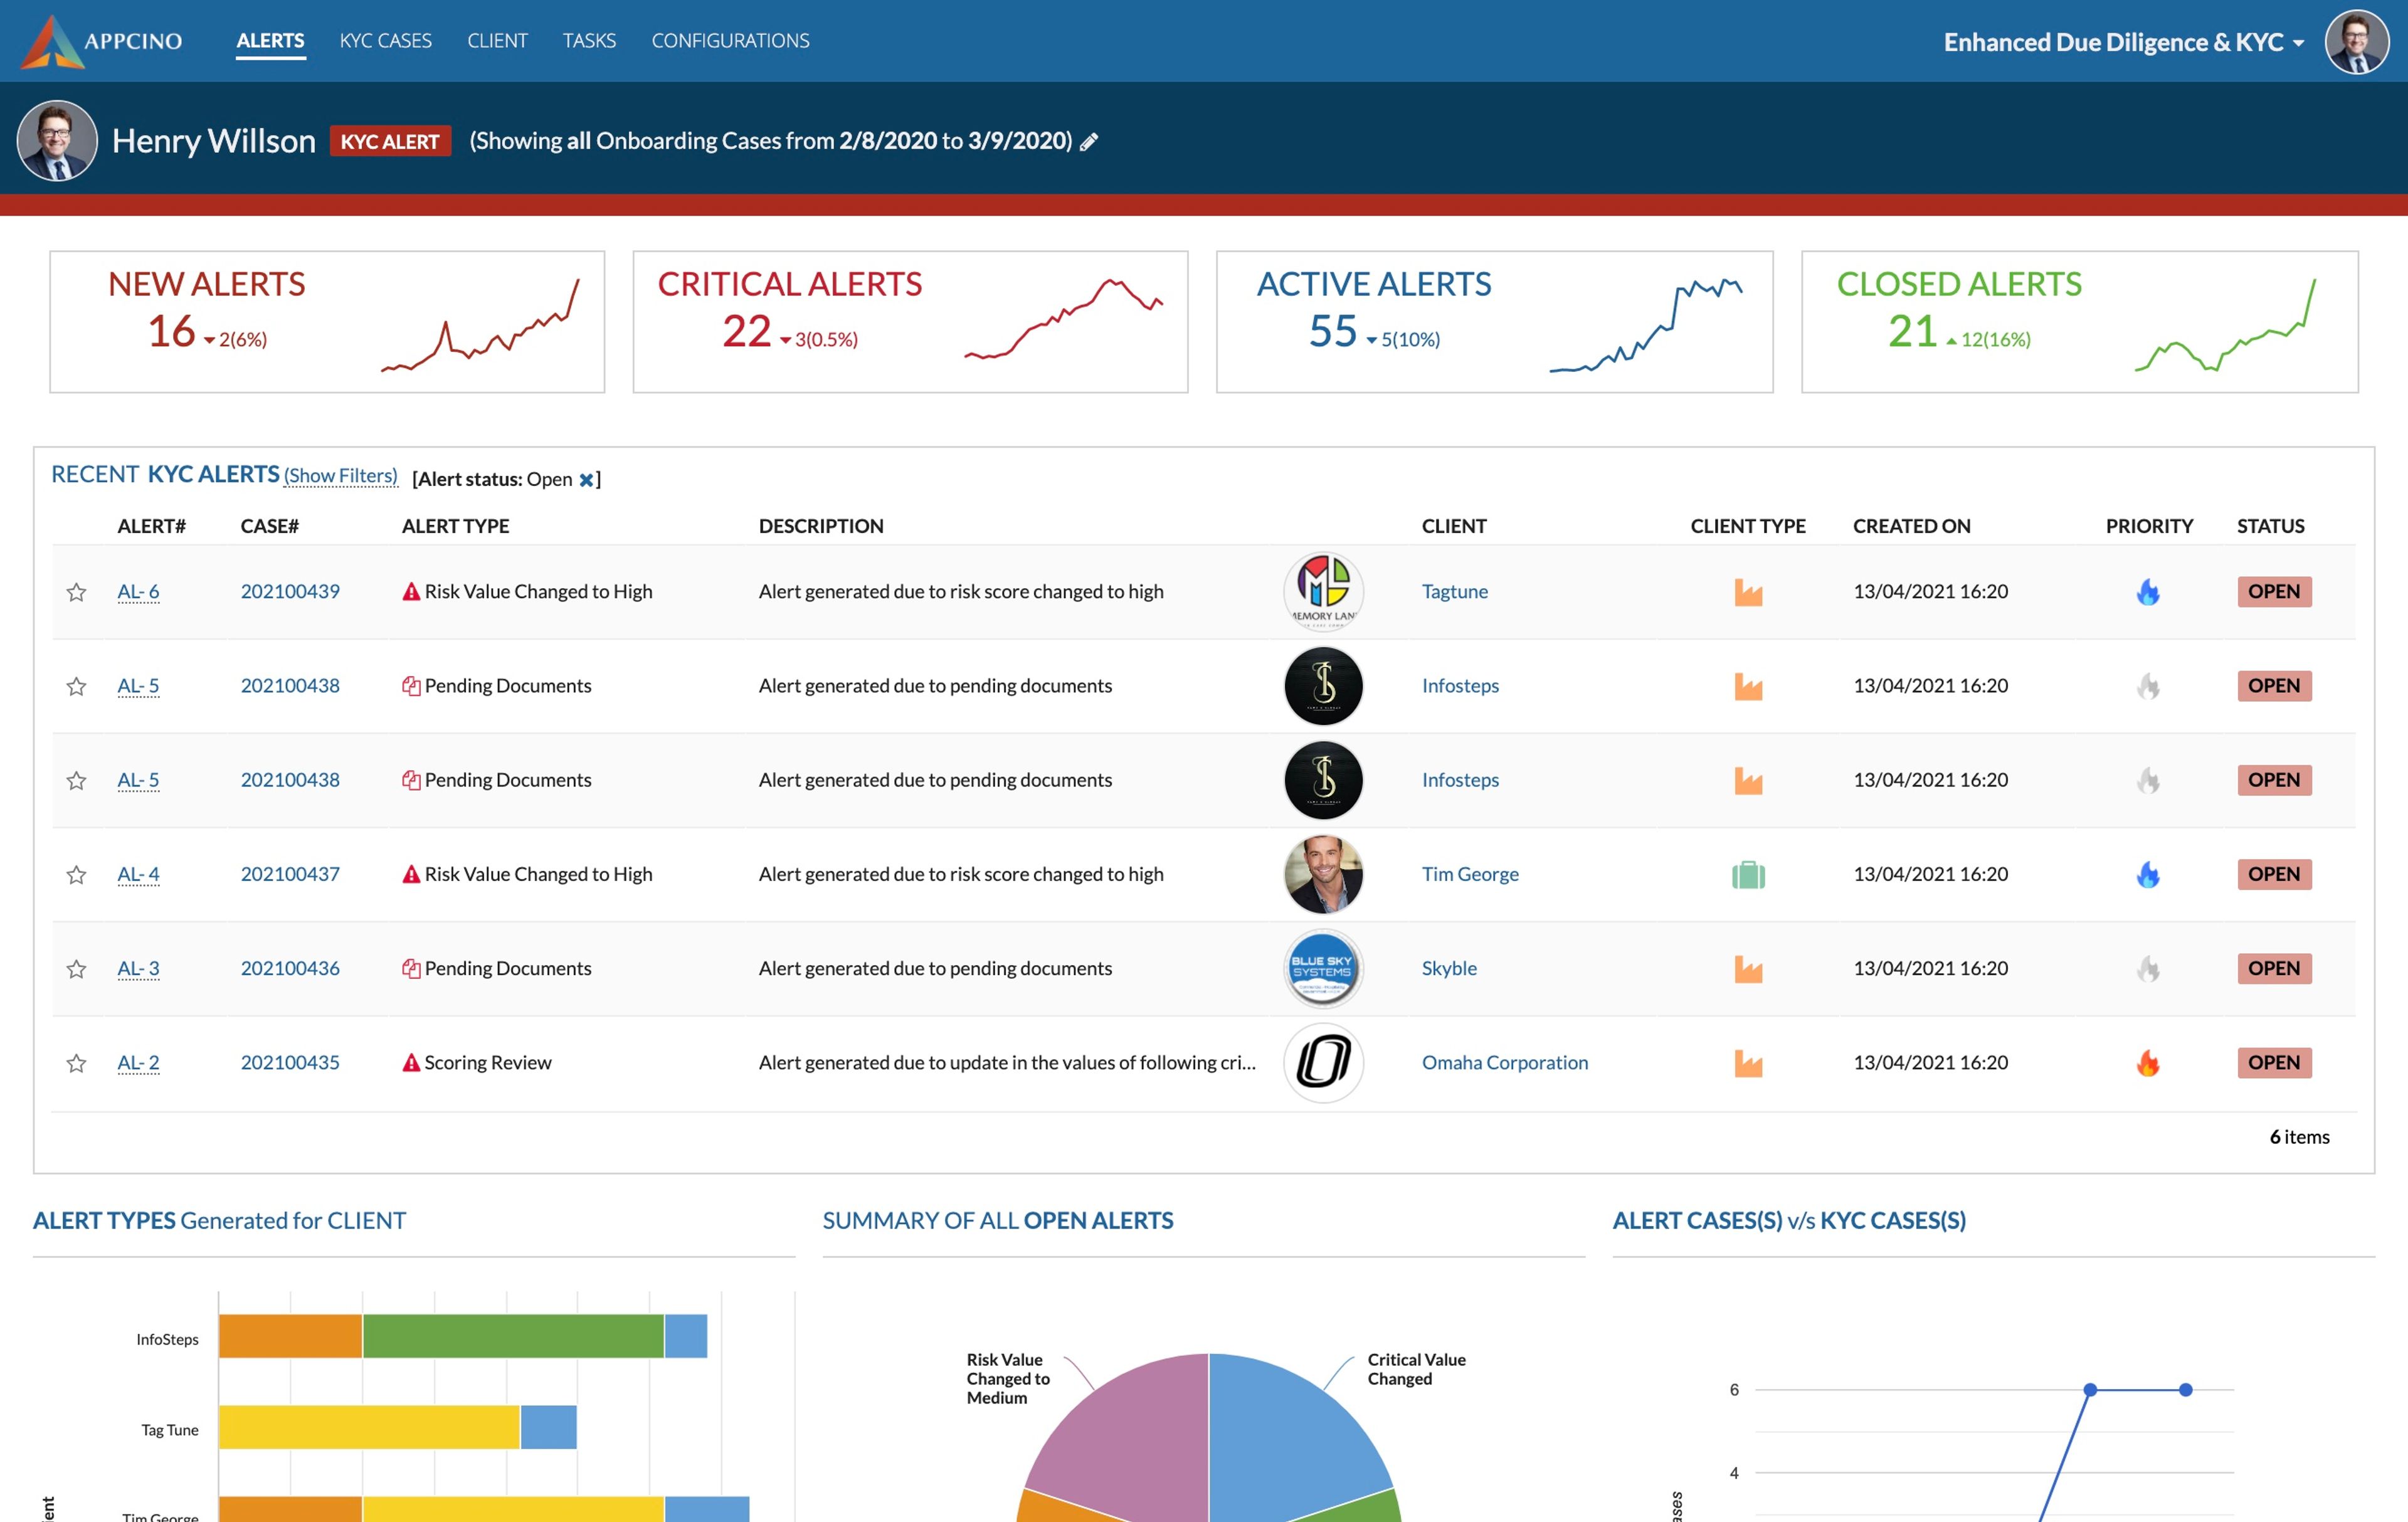Click the red flame priority icon for AL-2

click(x=2148, y=1063)
